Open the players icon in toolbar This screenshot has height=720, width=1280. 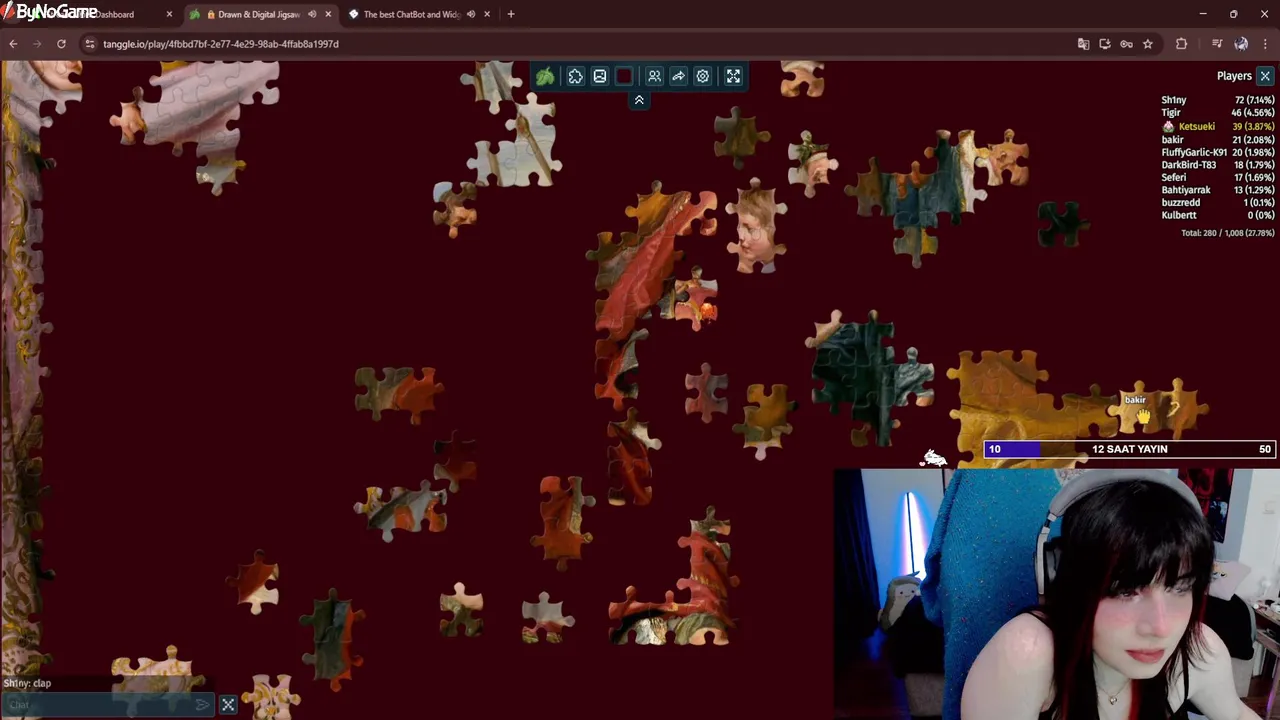click(x=654, y=76)
